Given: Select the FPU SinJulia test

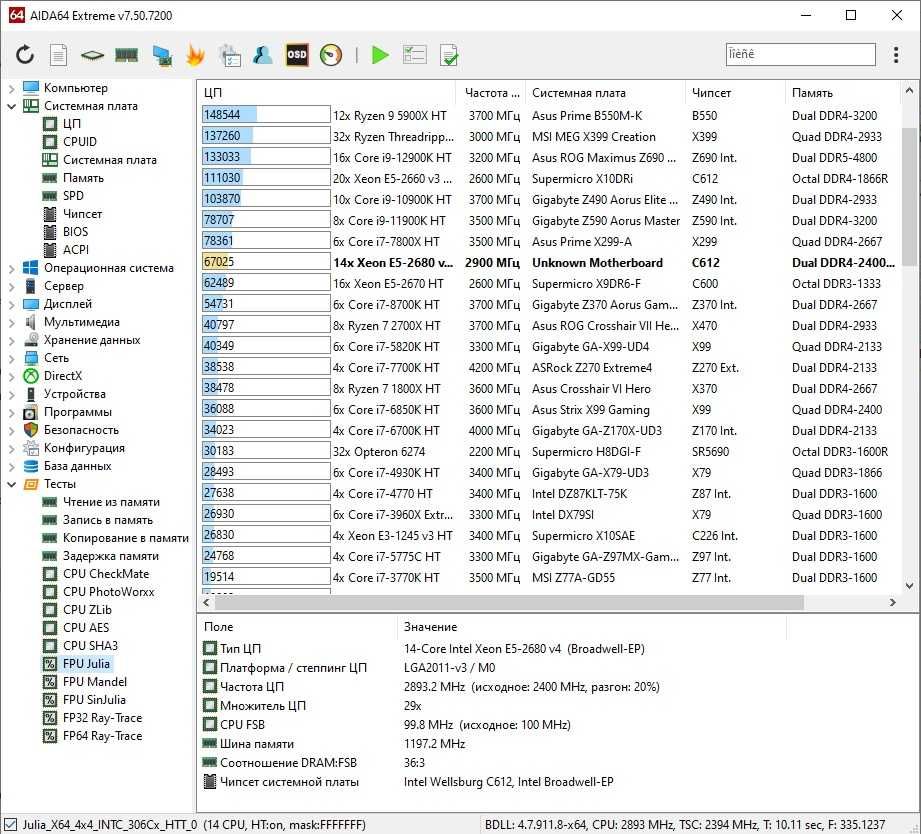Looking at the screenshot, I should click(x=94, y=700).
